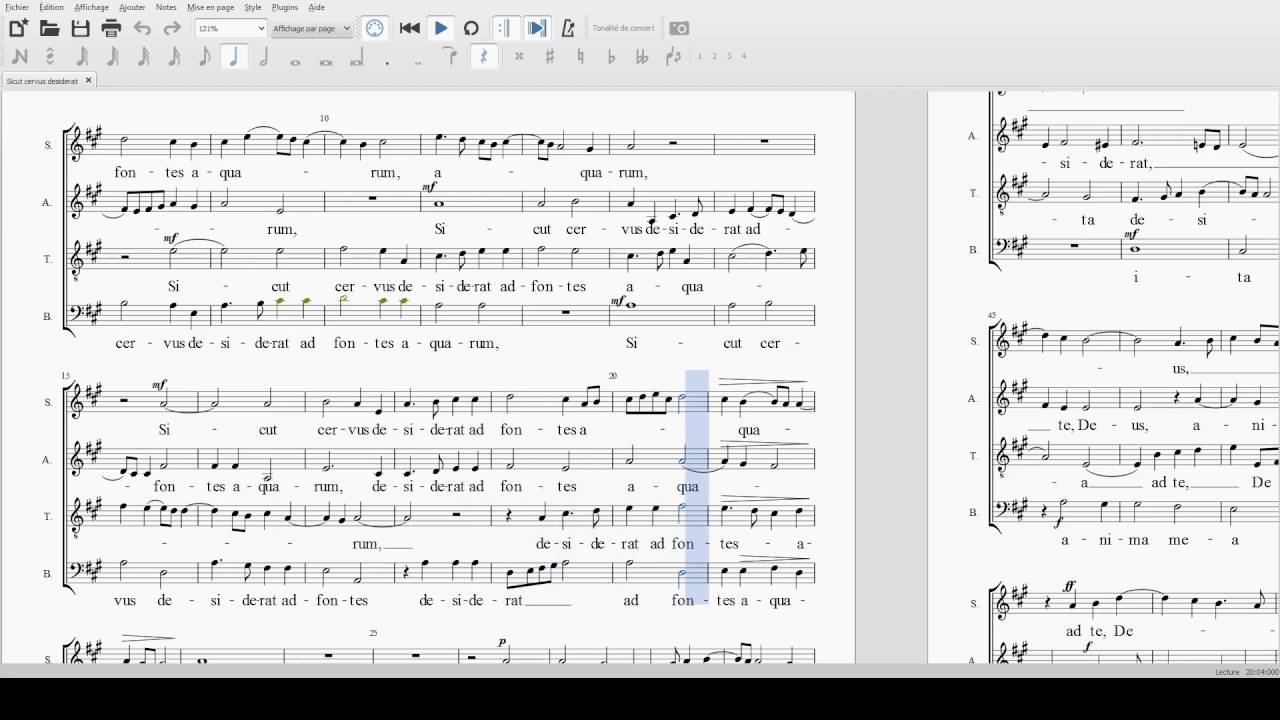1280x720 pixels.
Task: Toggle Tonalité de concert button
Action: click(x=623, y=28)
